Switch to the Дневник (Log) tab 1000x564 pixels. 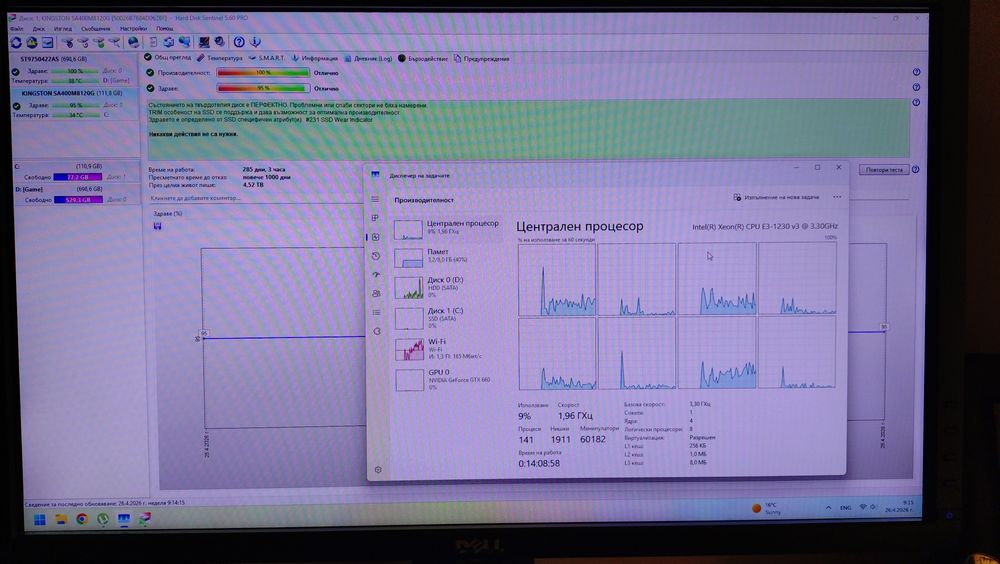(x=368, y=58)
